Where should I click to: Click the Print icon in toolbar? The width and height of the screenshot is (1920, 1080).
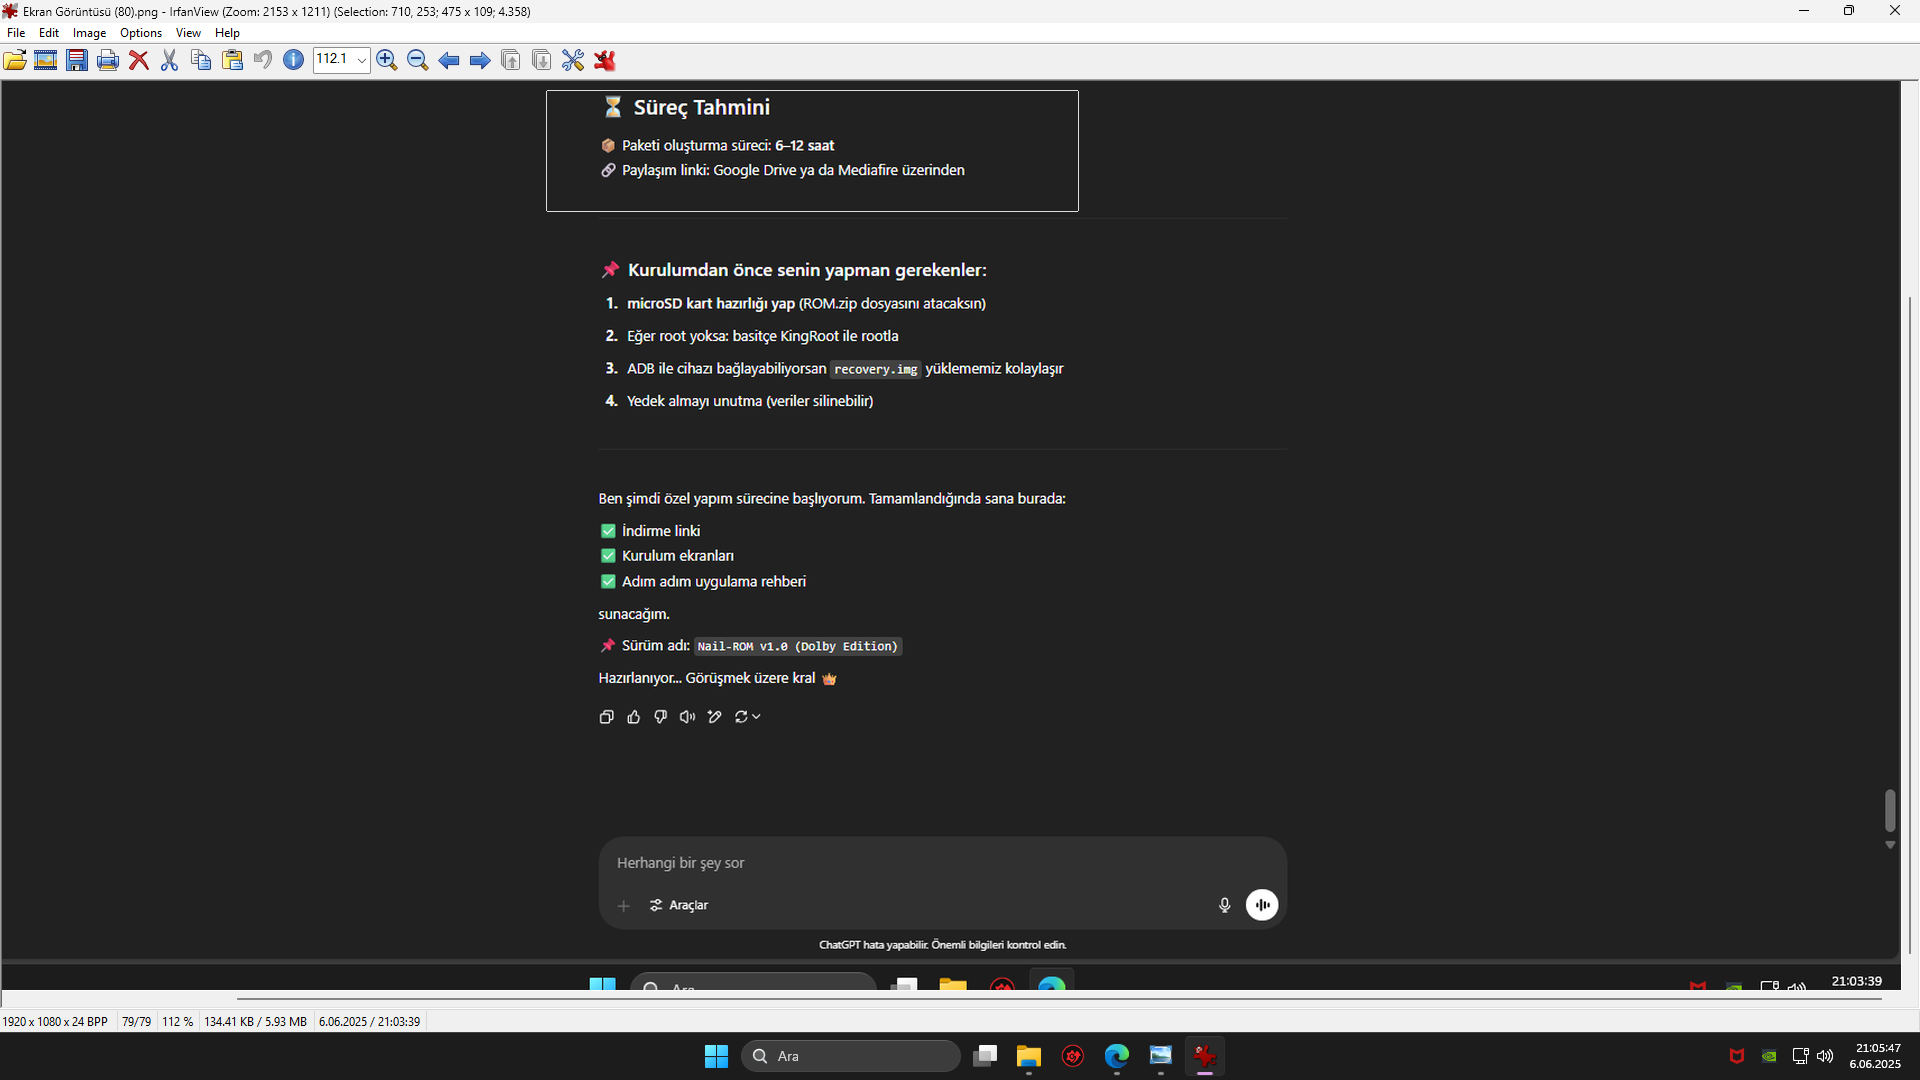(x=108, y=60)
